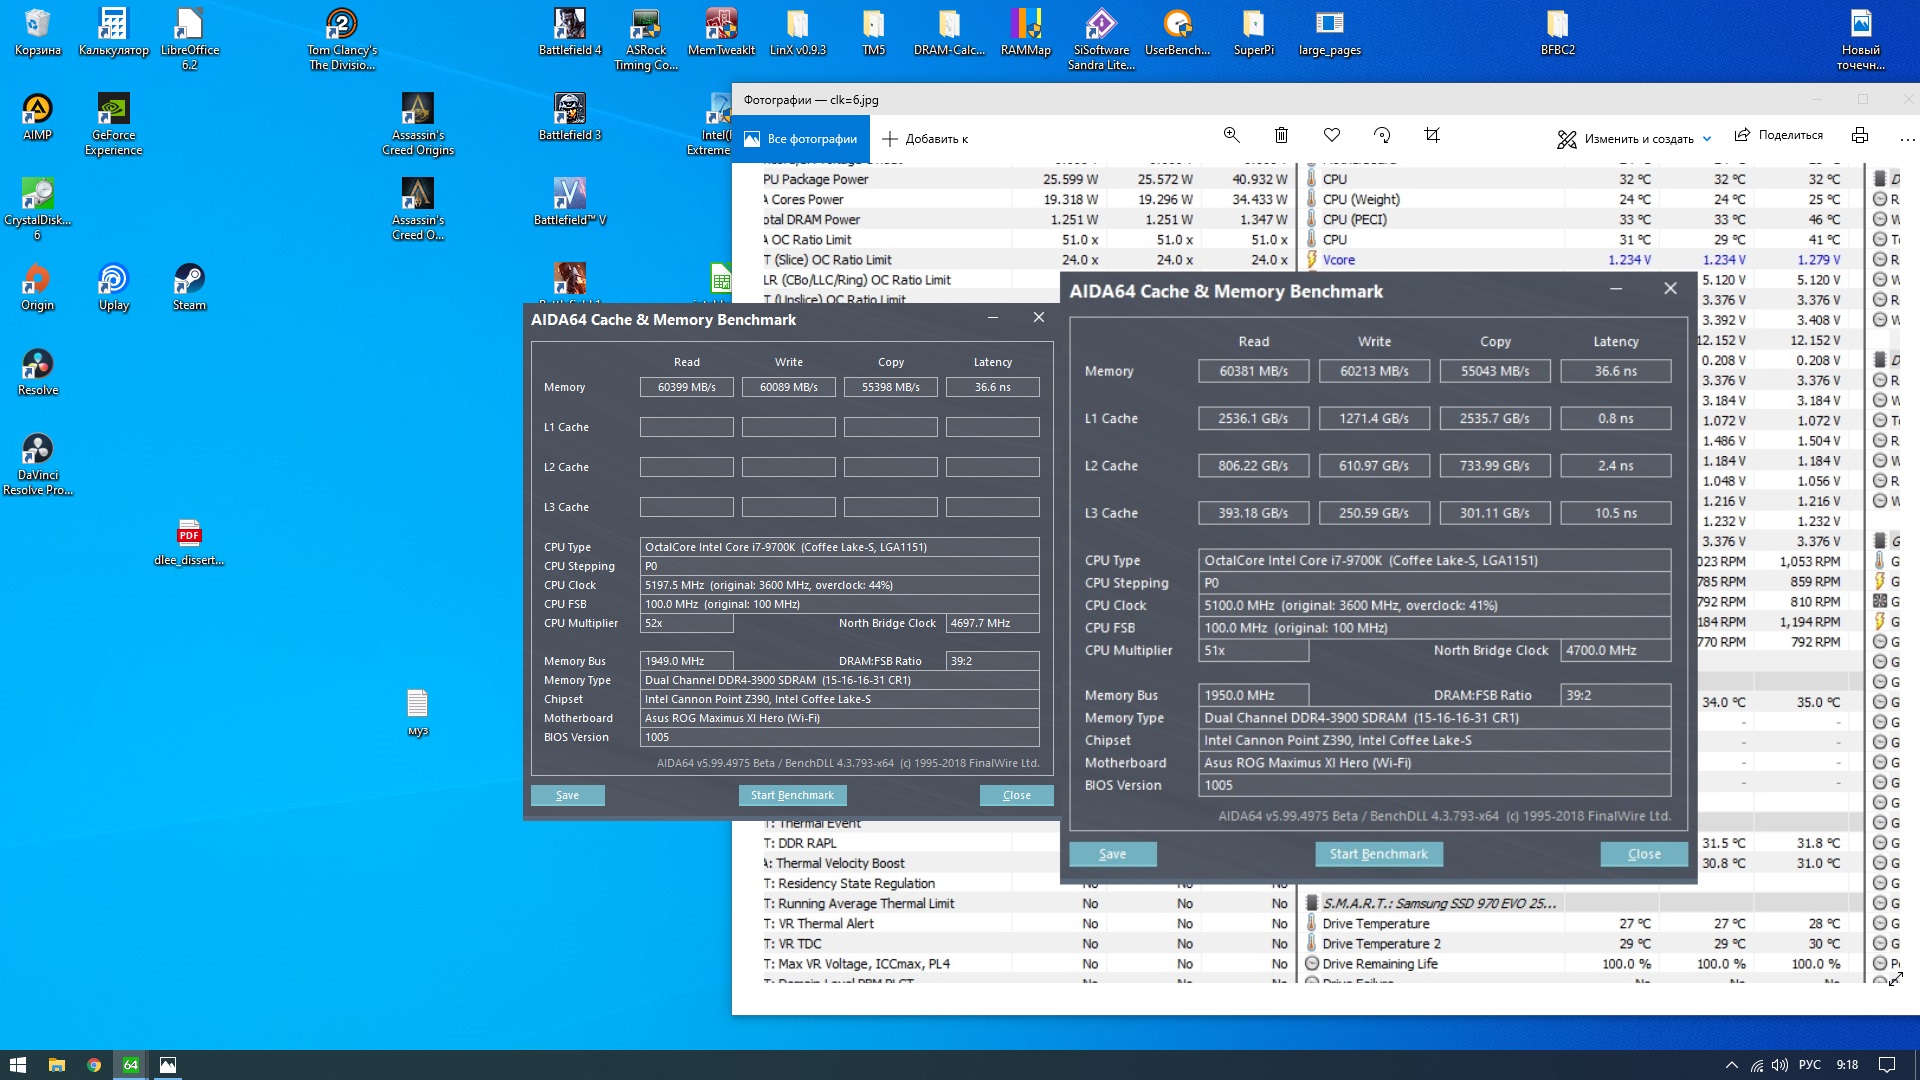This screenshot has height=1080, width=1920.
Task: Toggle the РУС language indicator in taskbar
Action: [1809, 1065]
